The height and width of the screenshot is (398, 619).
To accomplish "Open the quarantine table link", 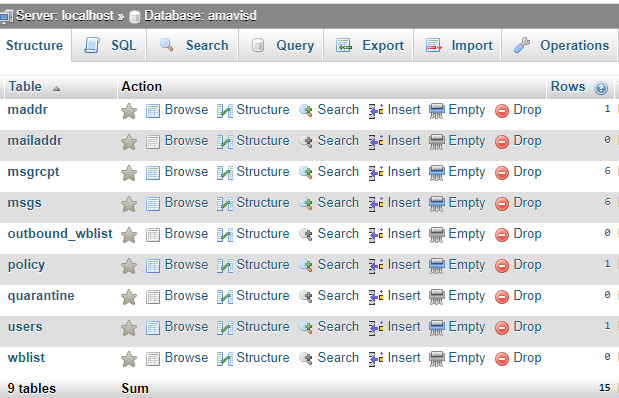I will pyautogui.click(x=41, y=295).
